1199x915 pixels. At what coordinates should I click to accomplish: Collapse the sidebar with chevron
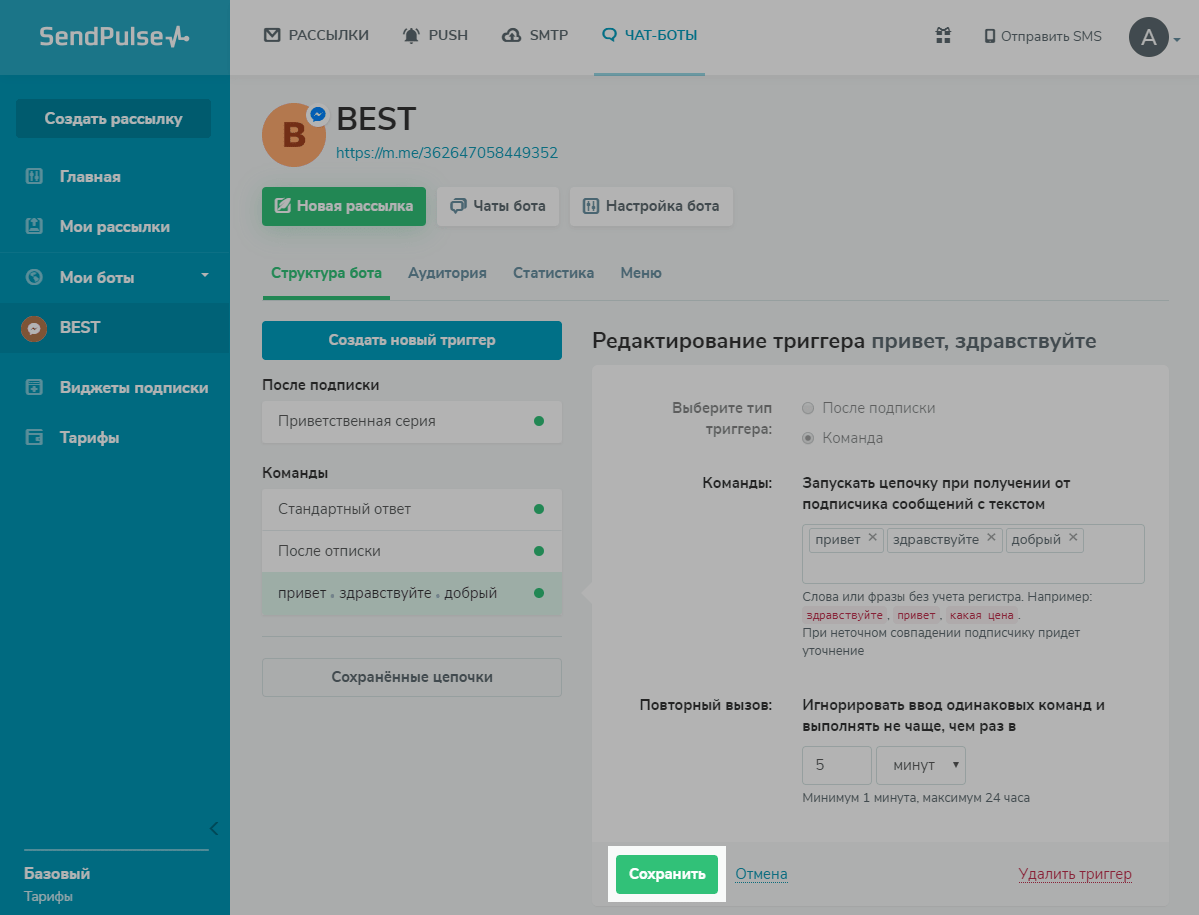point(214,828)
